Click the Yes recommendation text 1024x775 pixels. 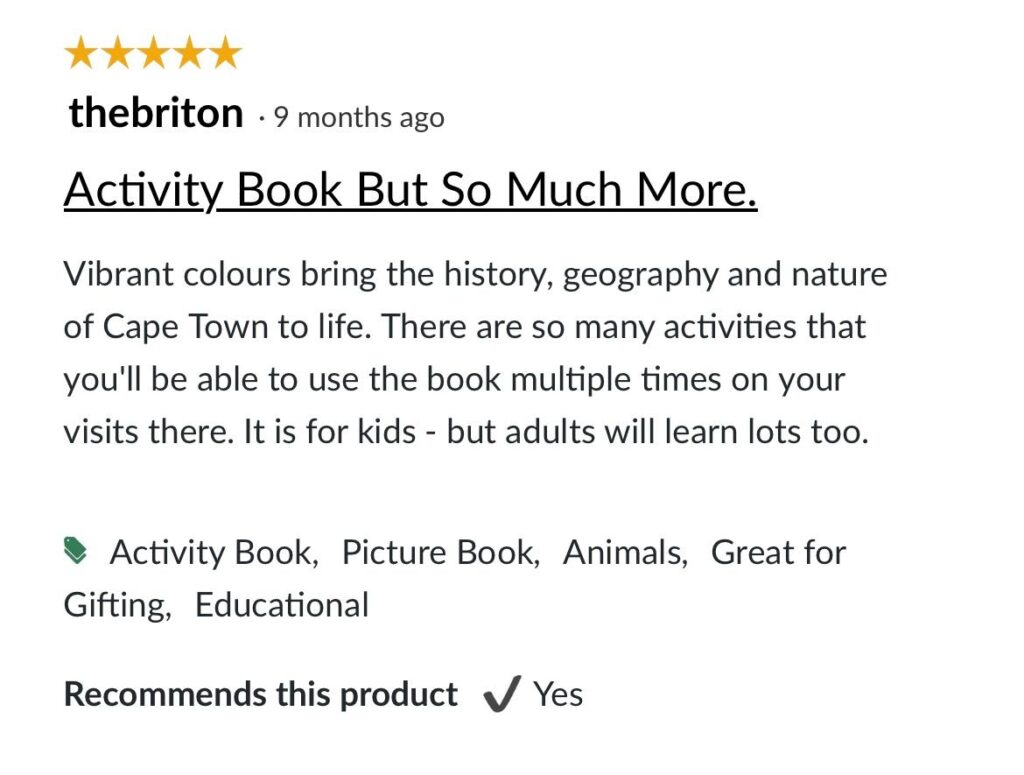(x=558, y=694)
